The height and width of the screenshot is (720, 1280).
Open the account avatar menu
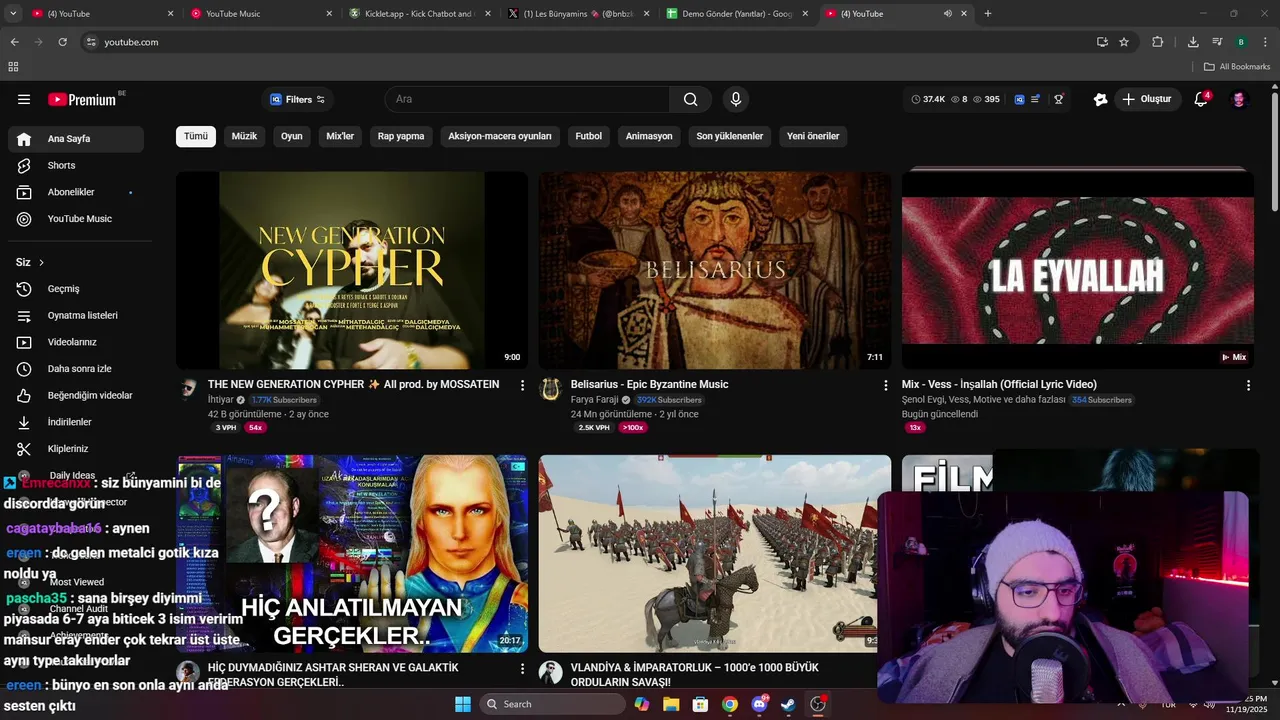[1239, 99]
